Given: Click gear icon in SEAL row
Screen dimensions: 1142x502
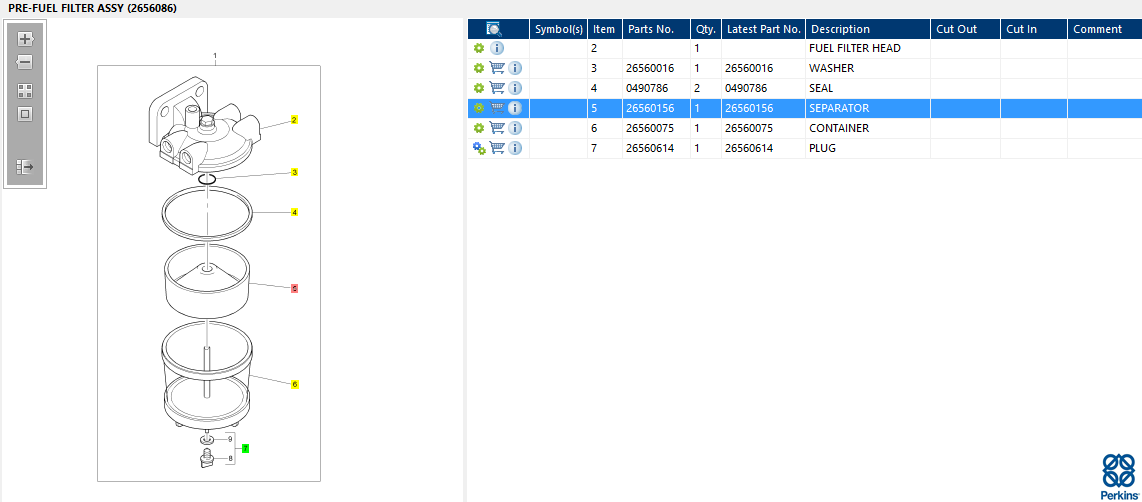Looking at the screenshot, I should 479,88.
